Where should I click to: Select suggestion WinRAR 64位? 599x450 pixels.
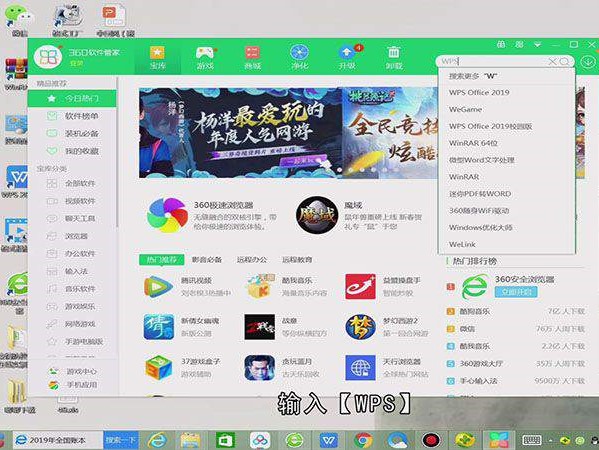507,143
